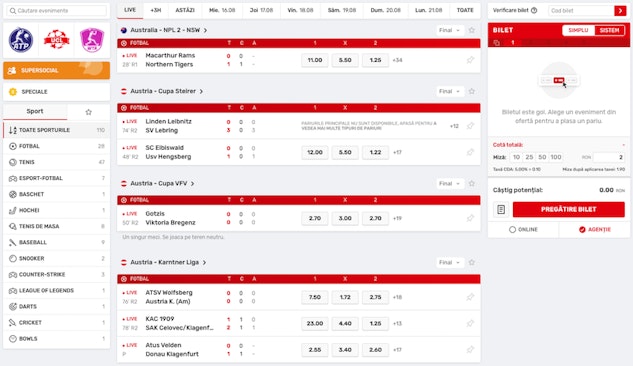Expand Austria - Cupa VFV league
Screen dimensions: 633x366
pos(158,184)
